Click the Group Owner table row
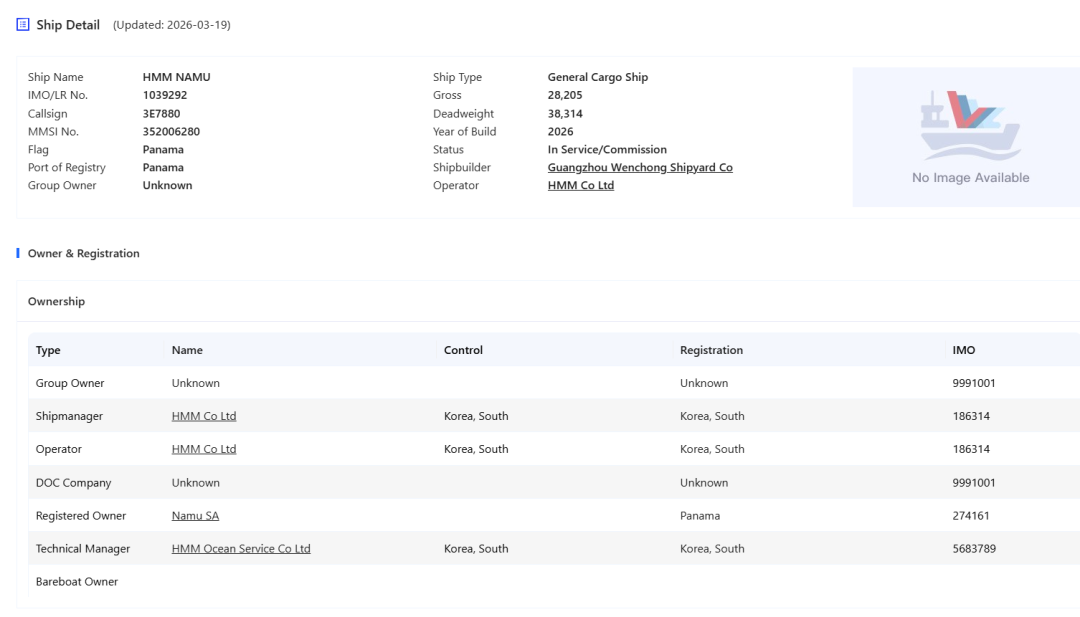Image resolution: width=1080 pixels, height=617 pixels. (x=554, y=383)
